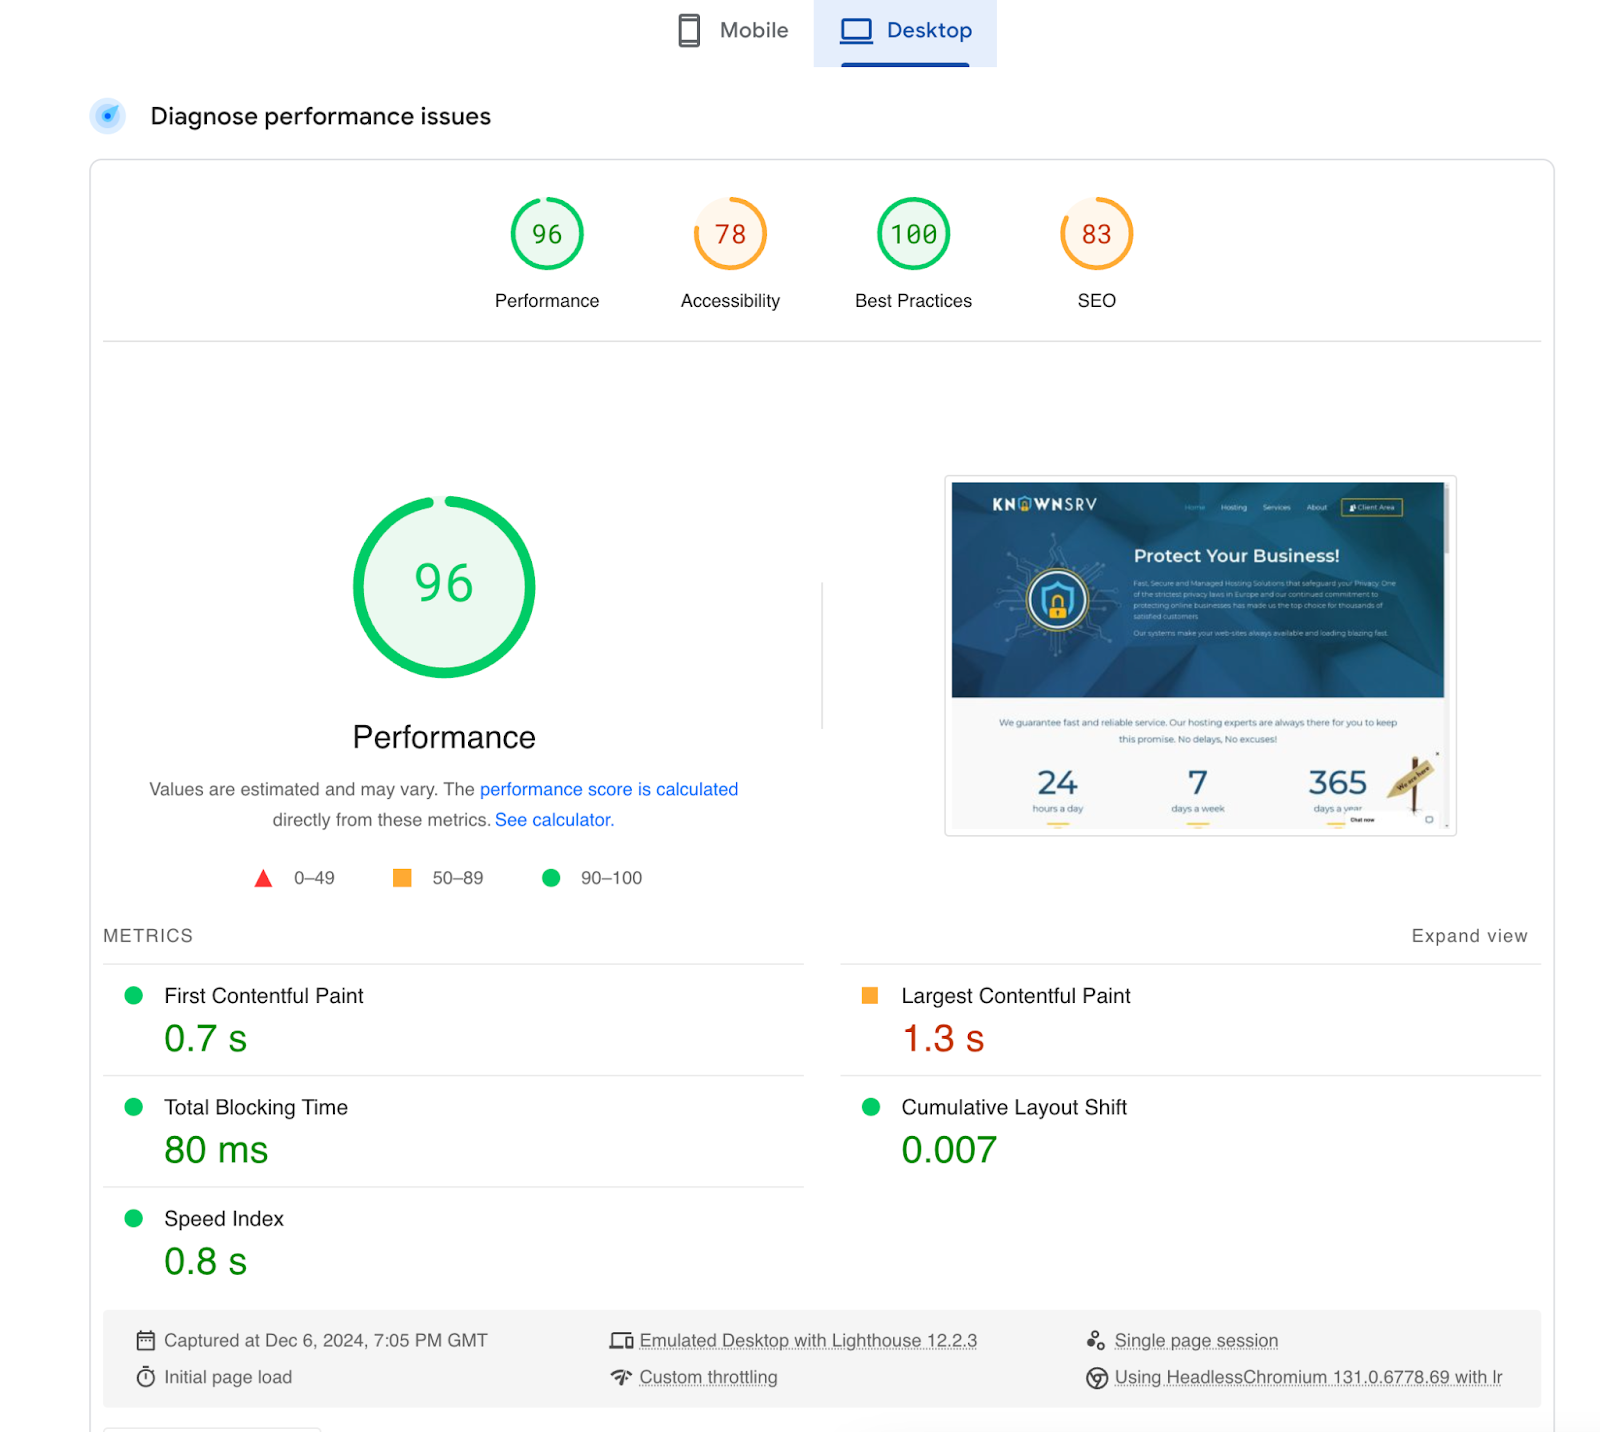
Task: Switch to the Mobile tab
Action: 733,31
